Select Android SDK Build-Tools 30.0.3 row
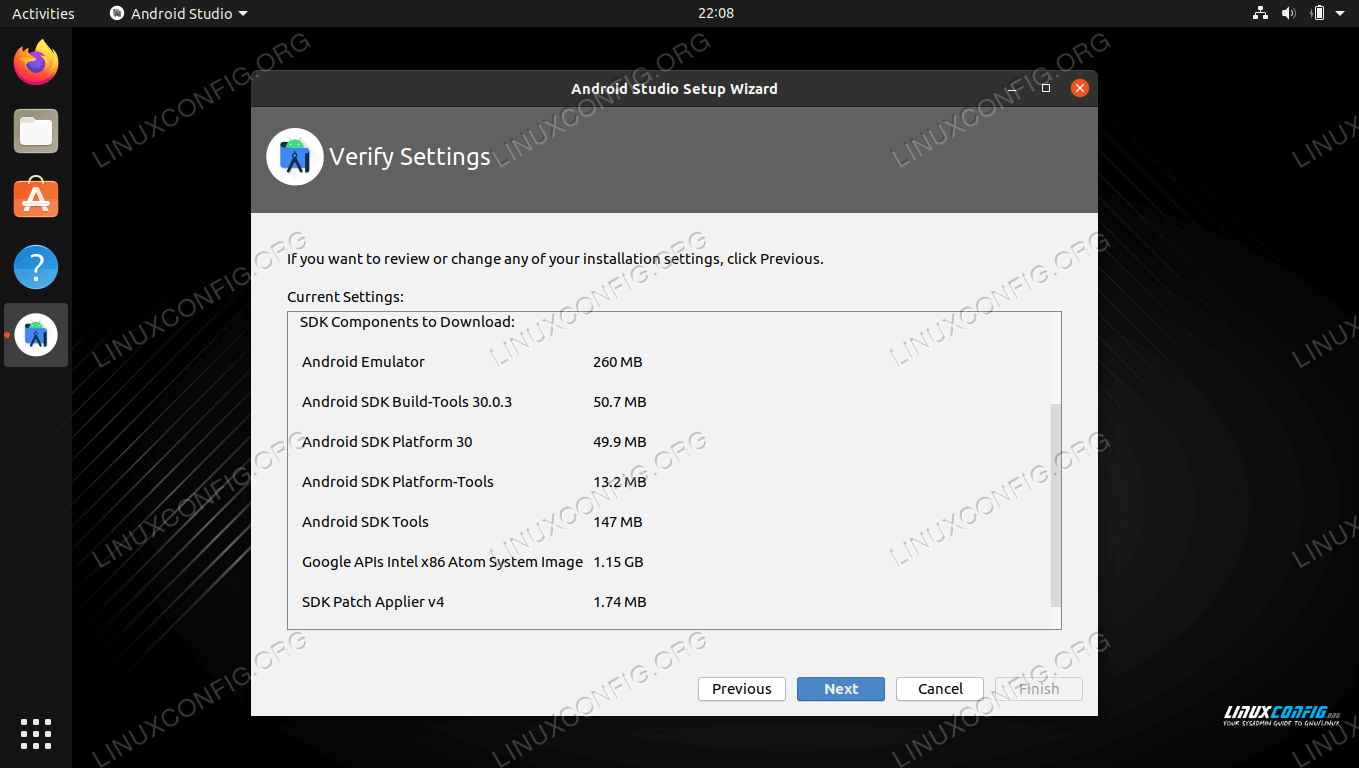1359x768 pixels. (407, 402)
